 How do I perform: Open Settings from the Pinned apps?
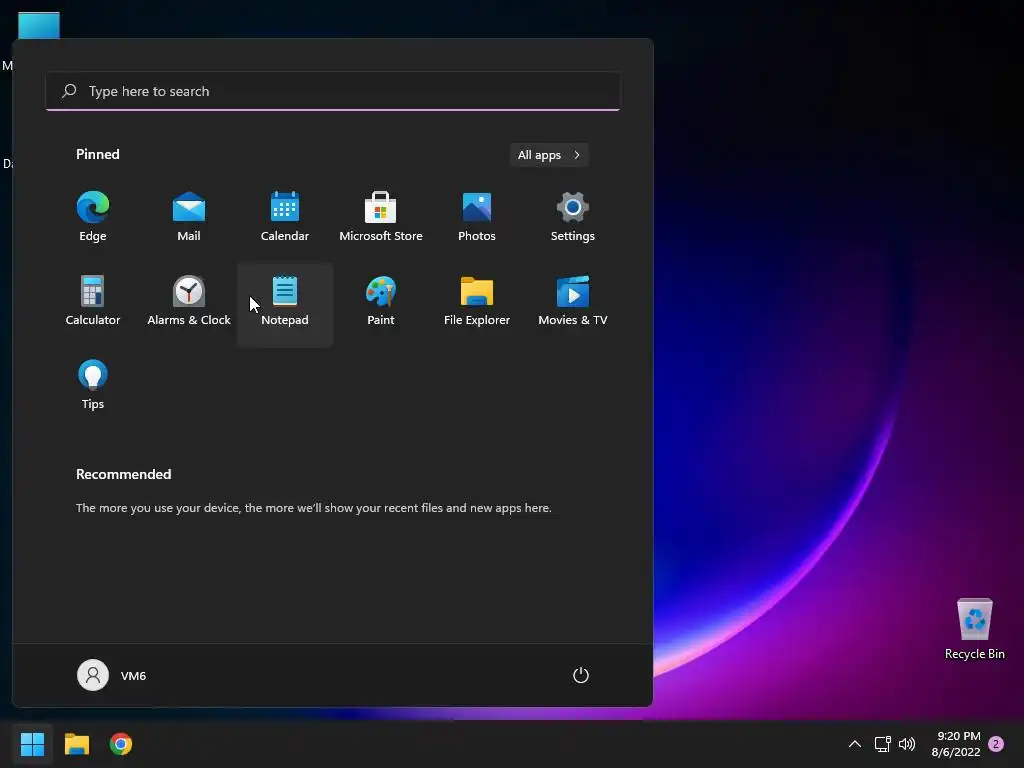click(573, 217)
